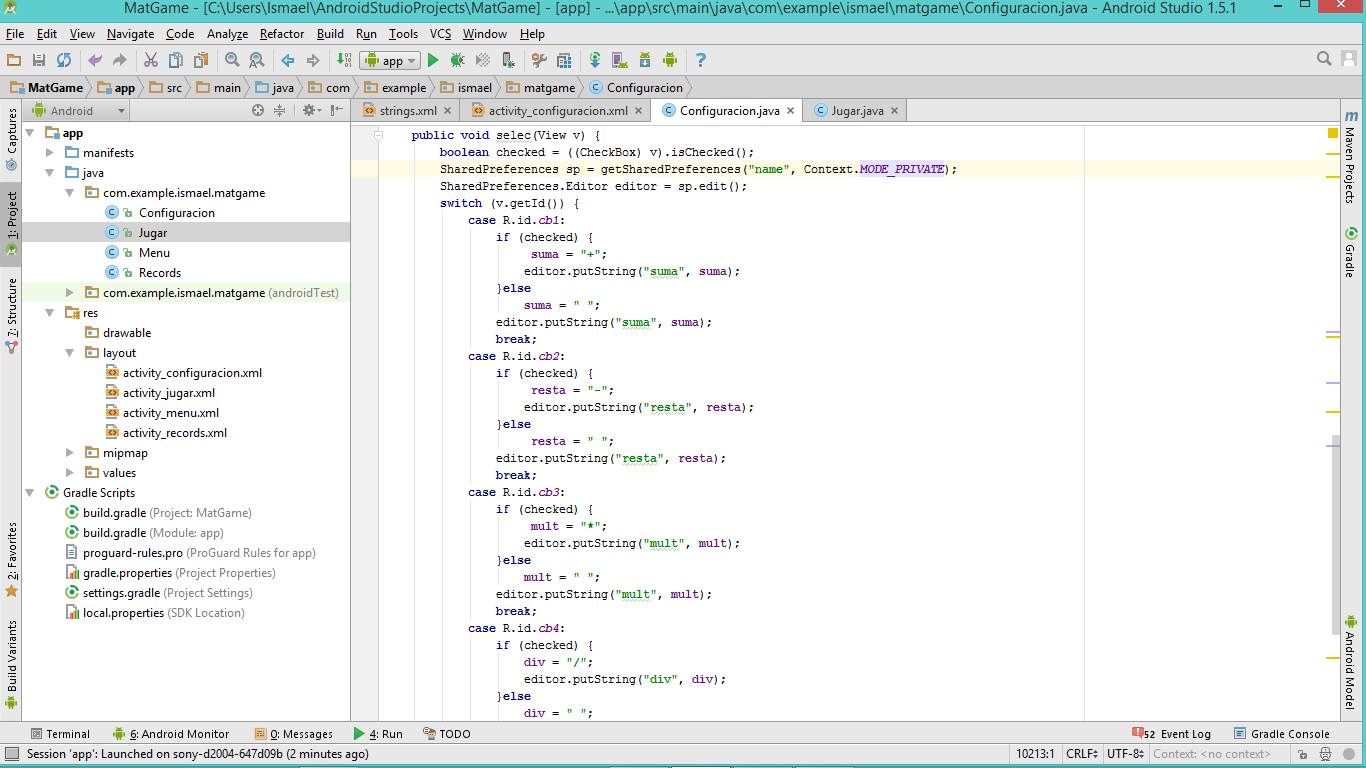Click the Help question mark icon

click(x=701, y=60)
